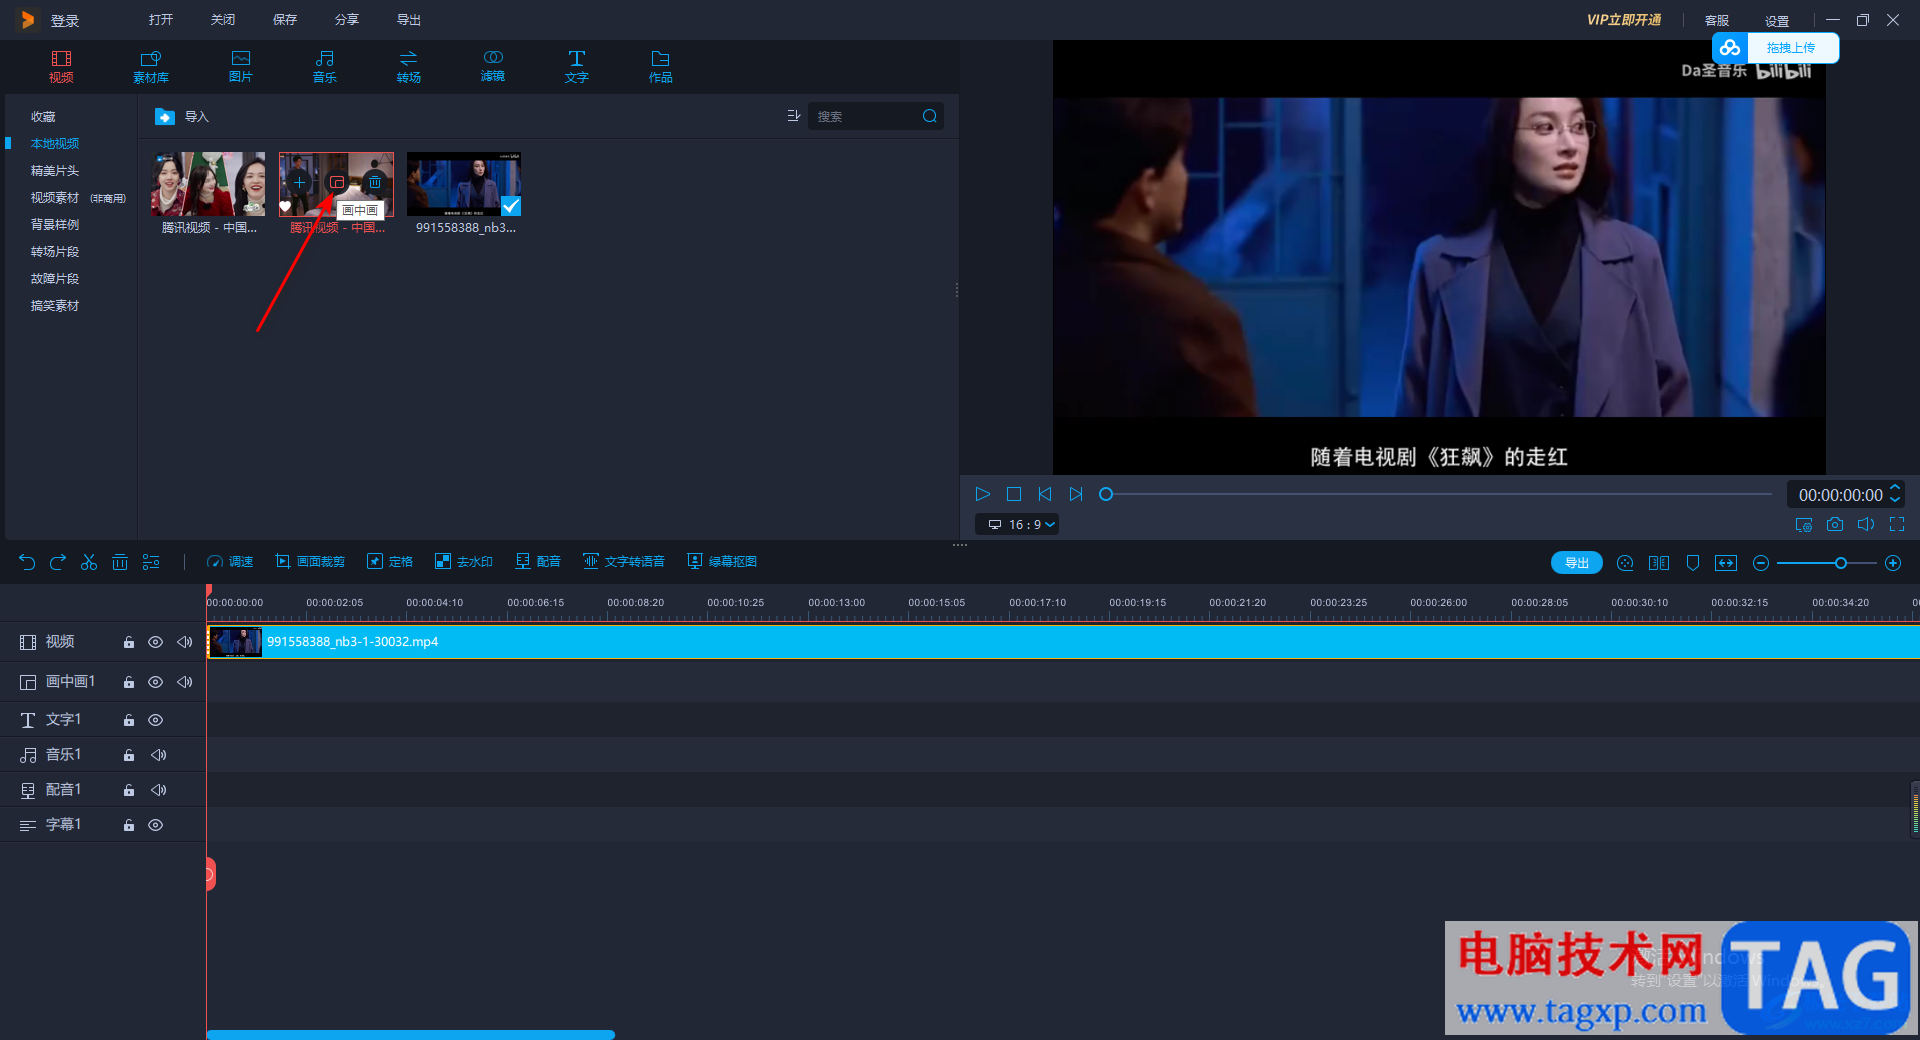Image resolution: width=1920 pixels, height=1040 pixels.
Task: Open the 配音 voiceover tool
Action: coord(538,562)
